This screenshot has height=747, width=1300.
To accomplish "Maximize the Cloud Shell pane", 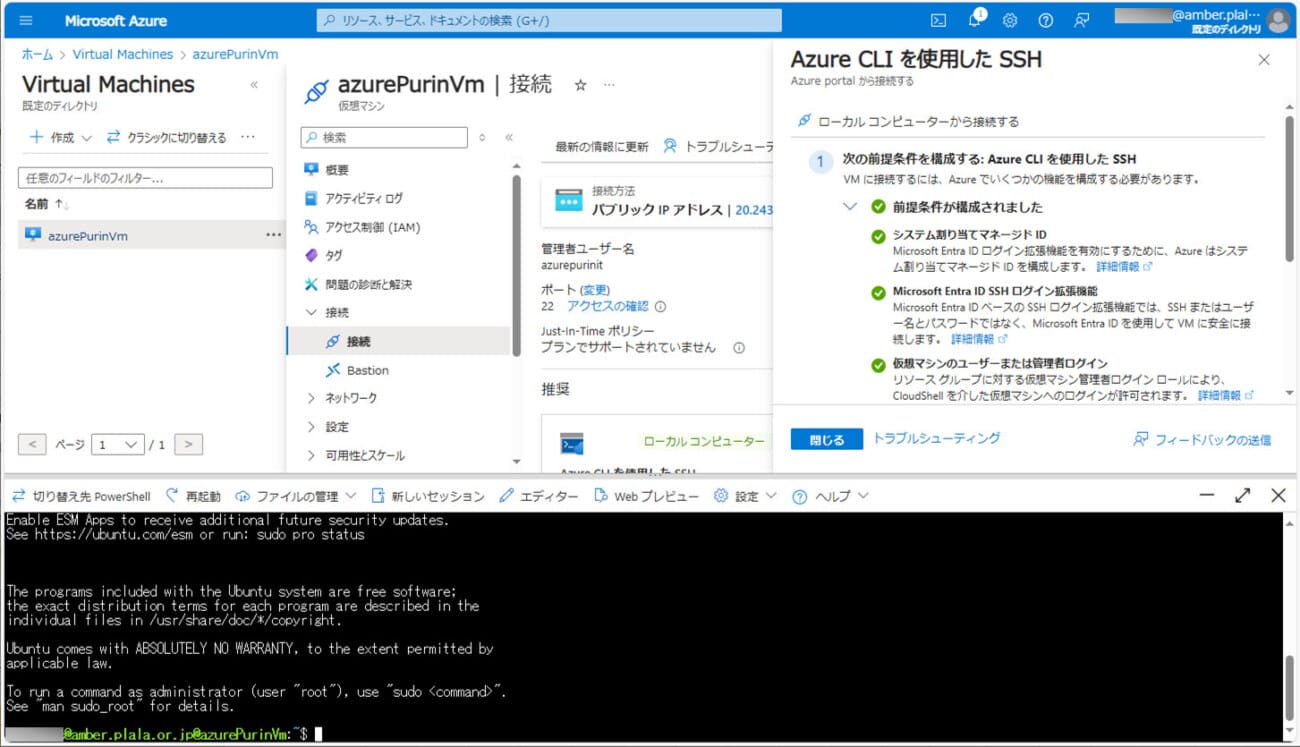I will coord(1243,495).
